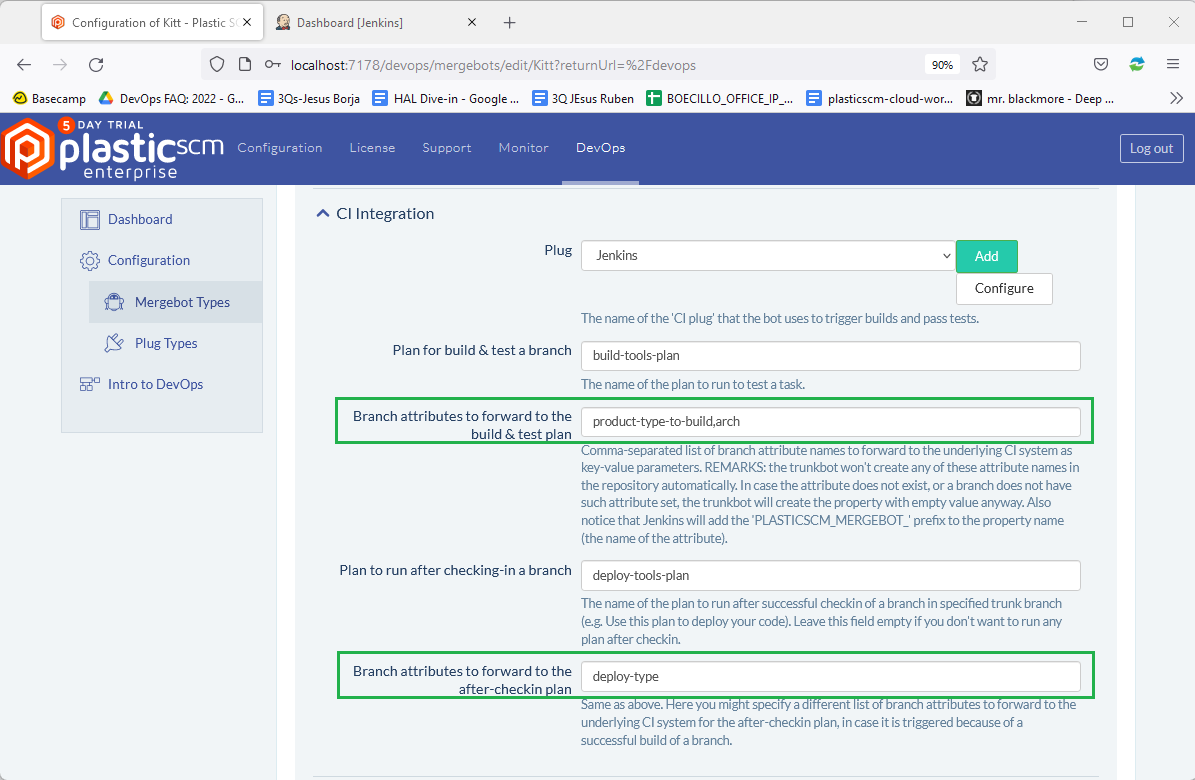Click the deploy-type attributes field
1195x780 pixels.
click(830, 676)
